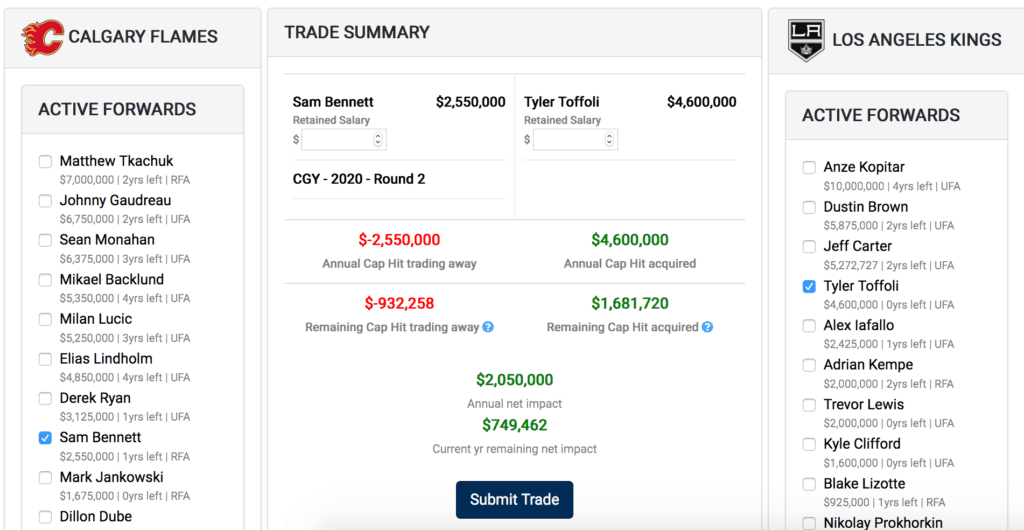Uncheck the Sam Bennett checkbox
The image size is (1024, 530).
(45, 438)
